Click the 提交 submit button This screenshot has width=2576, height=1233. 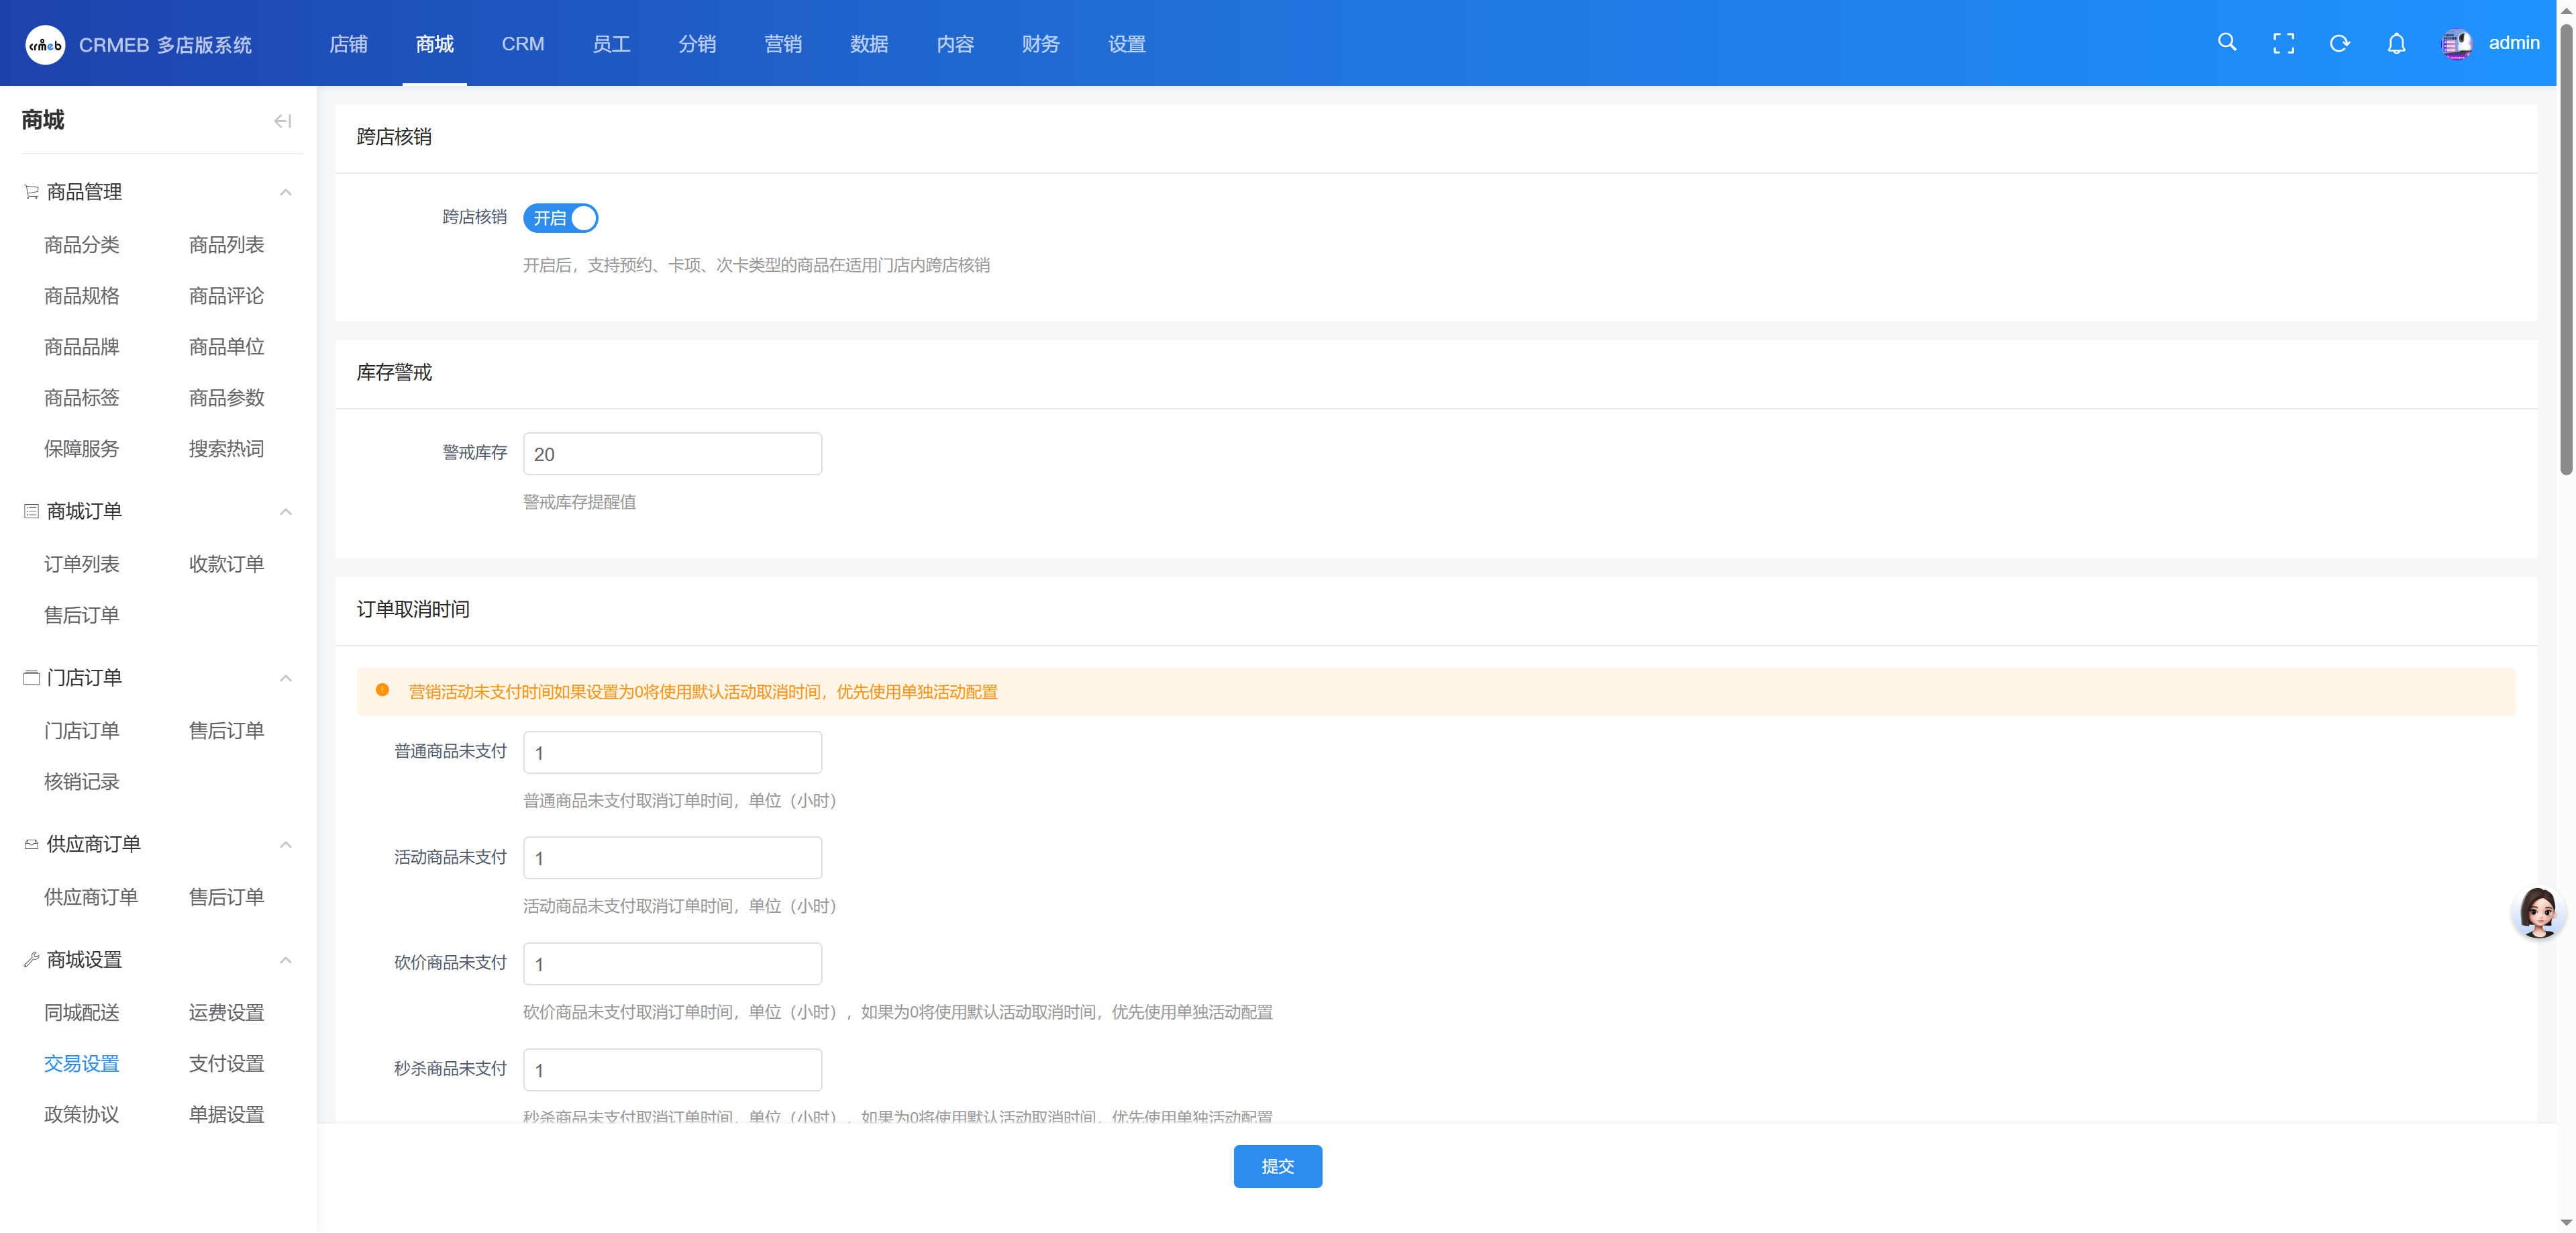[1277, 1166]
